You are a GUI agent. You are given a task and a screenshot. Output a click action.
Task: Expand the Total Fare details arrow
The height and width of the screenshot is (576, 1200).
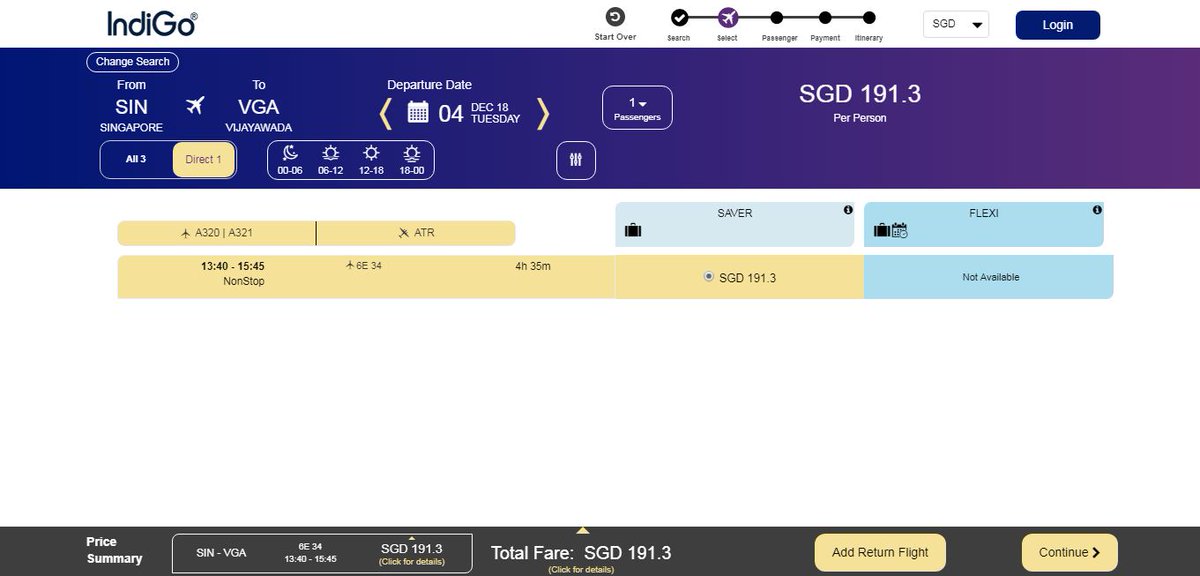tap(583, 531)
